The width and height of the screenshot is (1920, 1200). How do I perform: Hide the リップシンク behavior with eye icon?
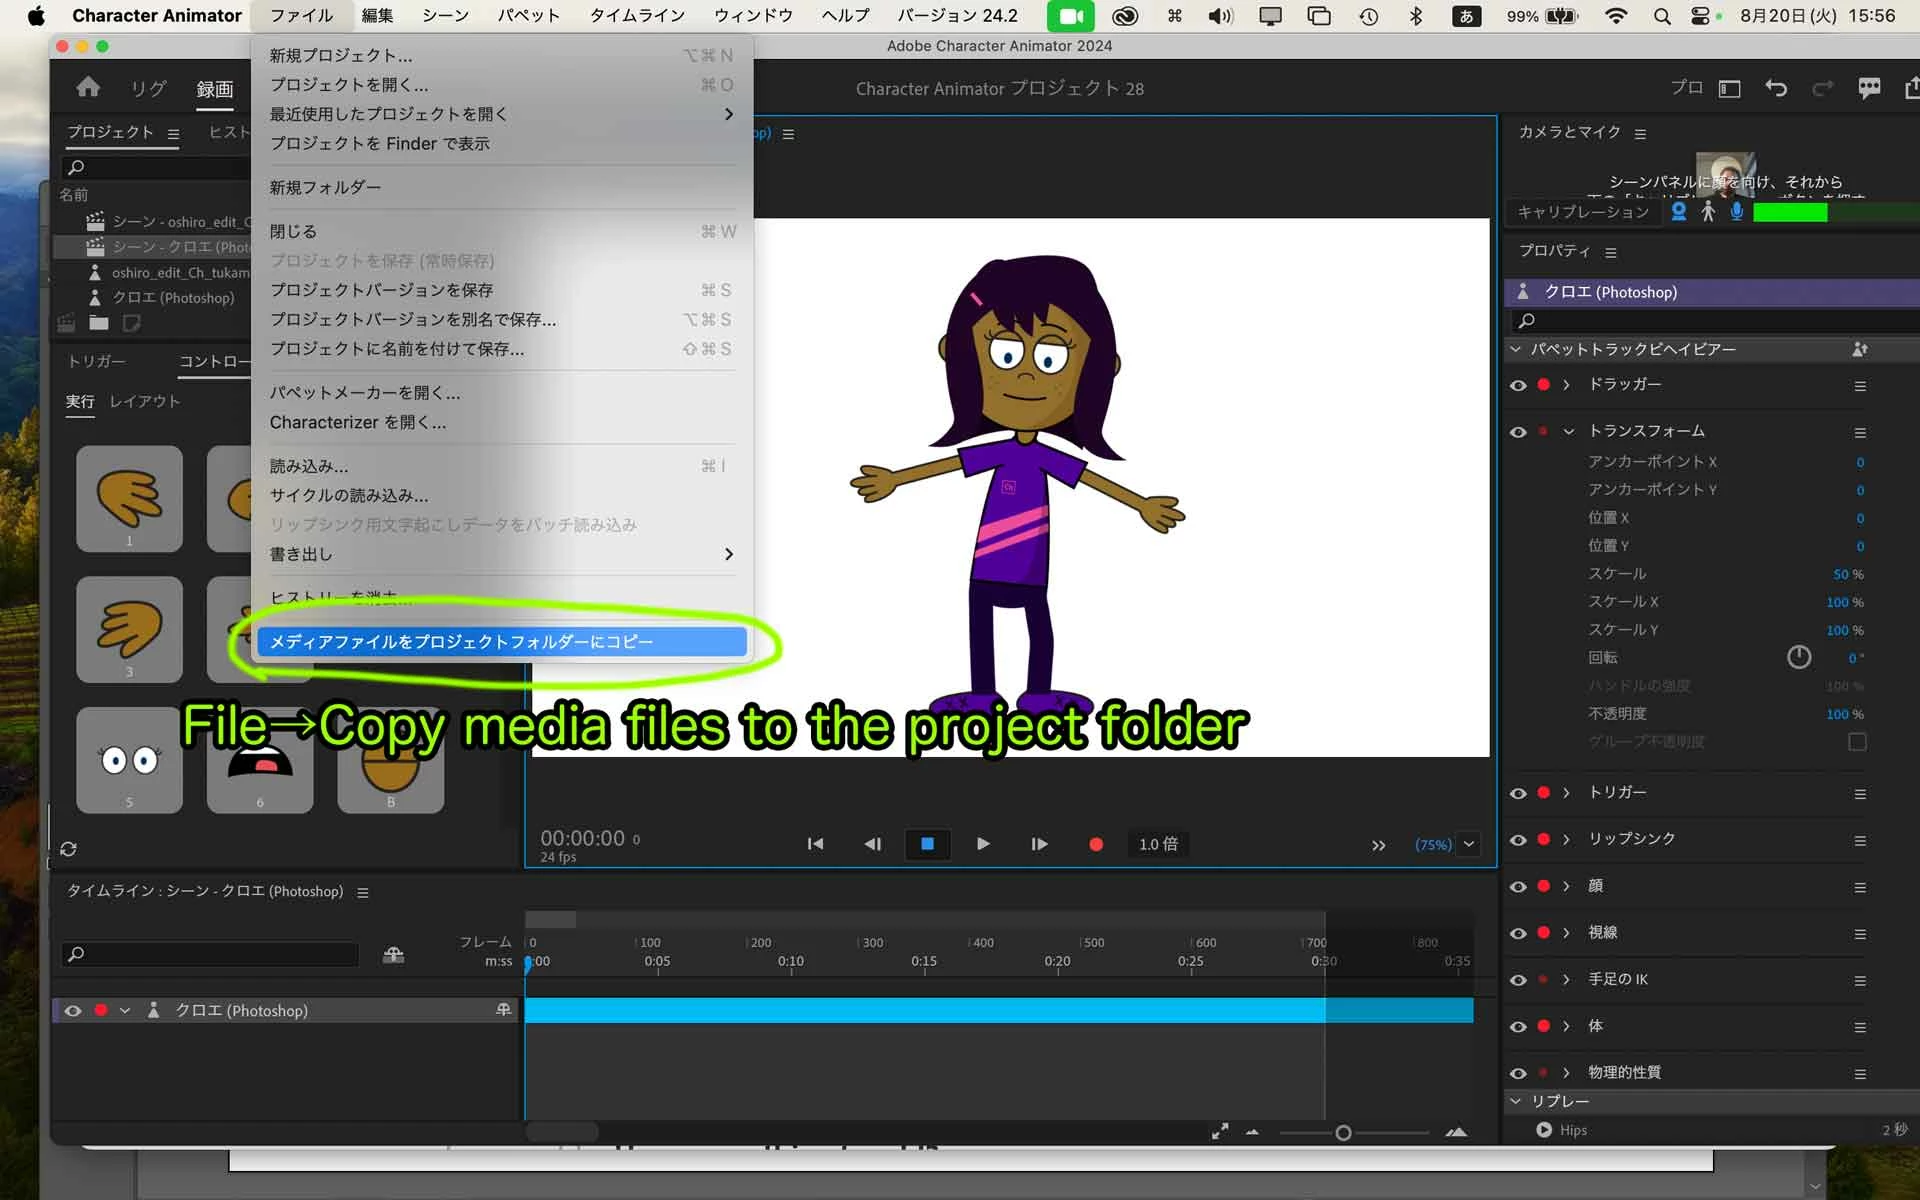click(x=1518, y=840)
